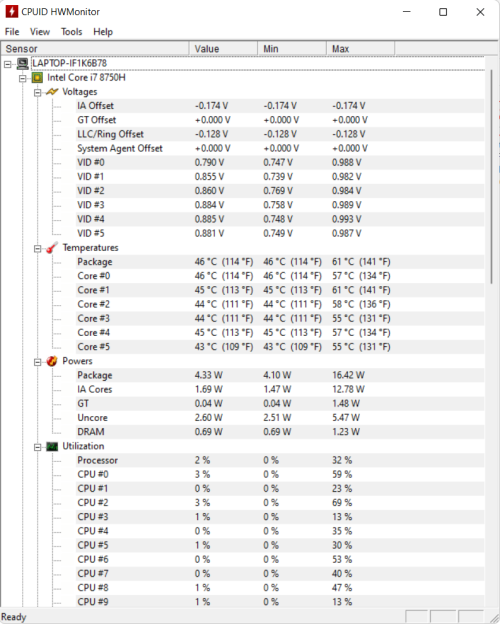Click the Powers flame icon
This screenshot has width=500, height=624.
coord(52,361)
